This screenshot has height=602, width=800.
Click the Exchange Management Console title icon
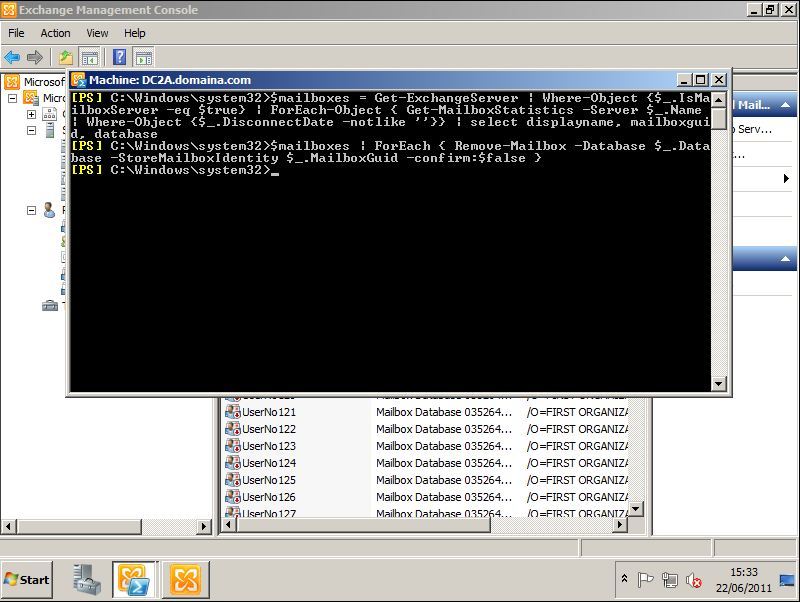click(x=9, y=10)
